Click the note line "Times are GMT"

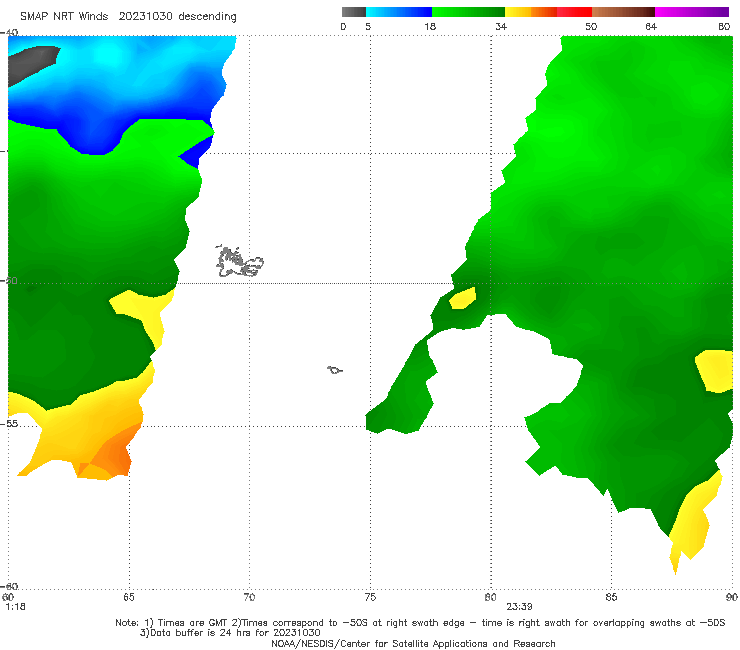(193, 623)
